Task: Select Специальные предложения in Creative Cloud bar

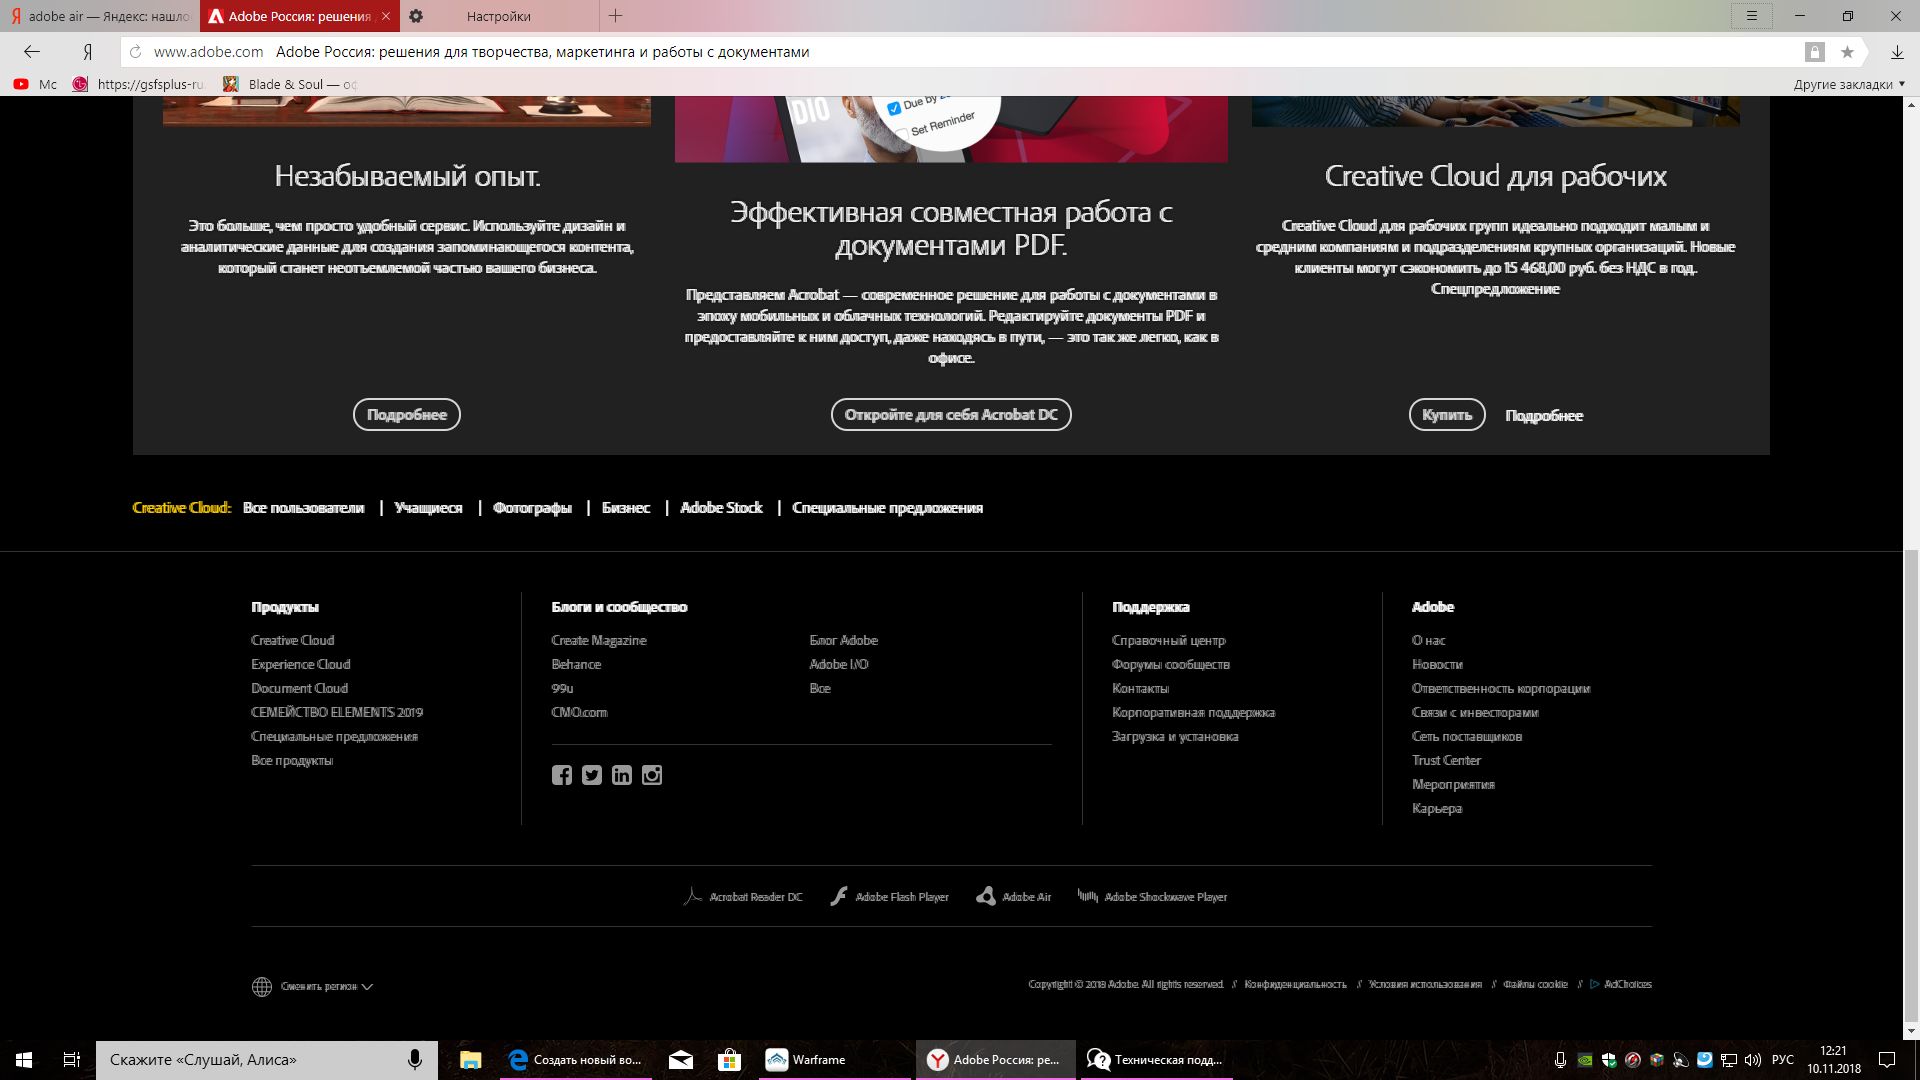Action: tap(887, 508)
